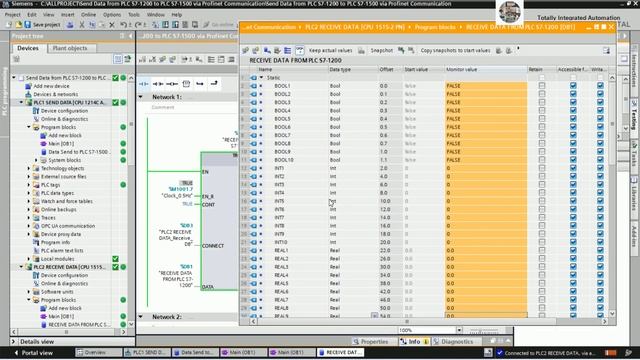Click connection status icon in status bar
Viewport: 640px width, 360px height.
[x=500, y=353]
